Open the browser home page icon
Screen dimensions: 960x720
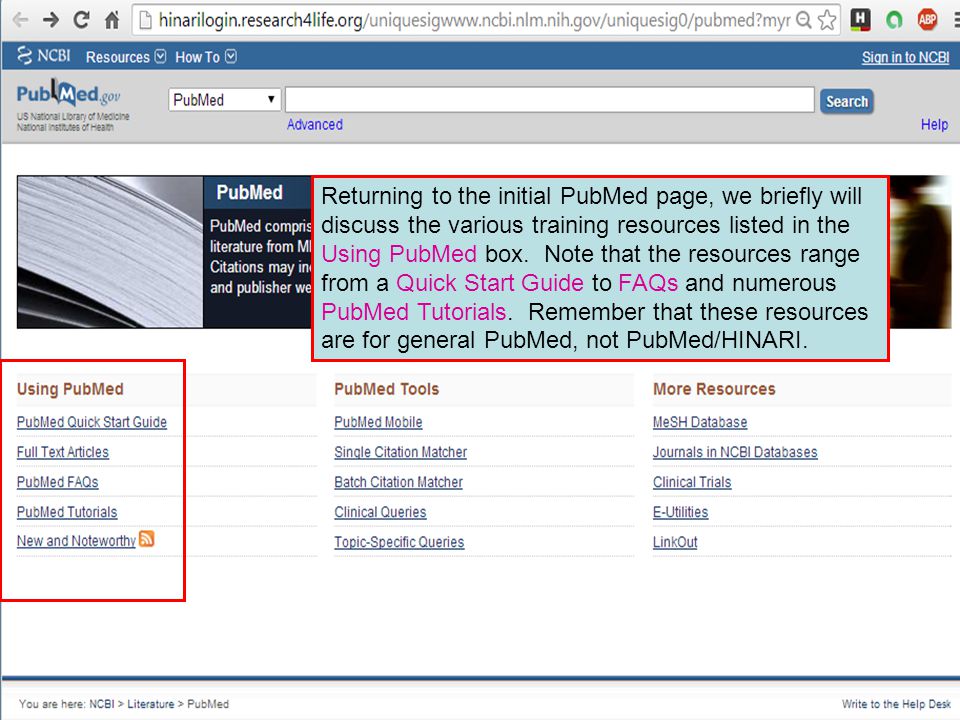112,20
